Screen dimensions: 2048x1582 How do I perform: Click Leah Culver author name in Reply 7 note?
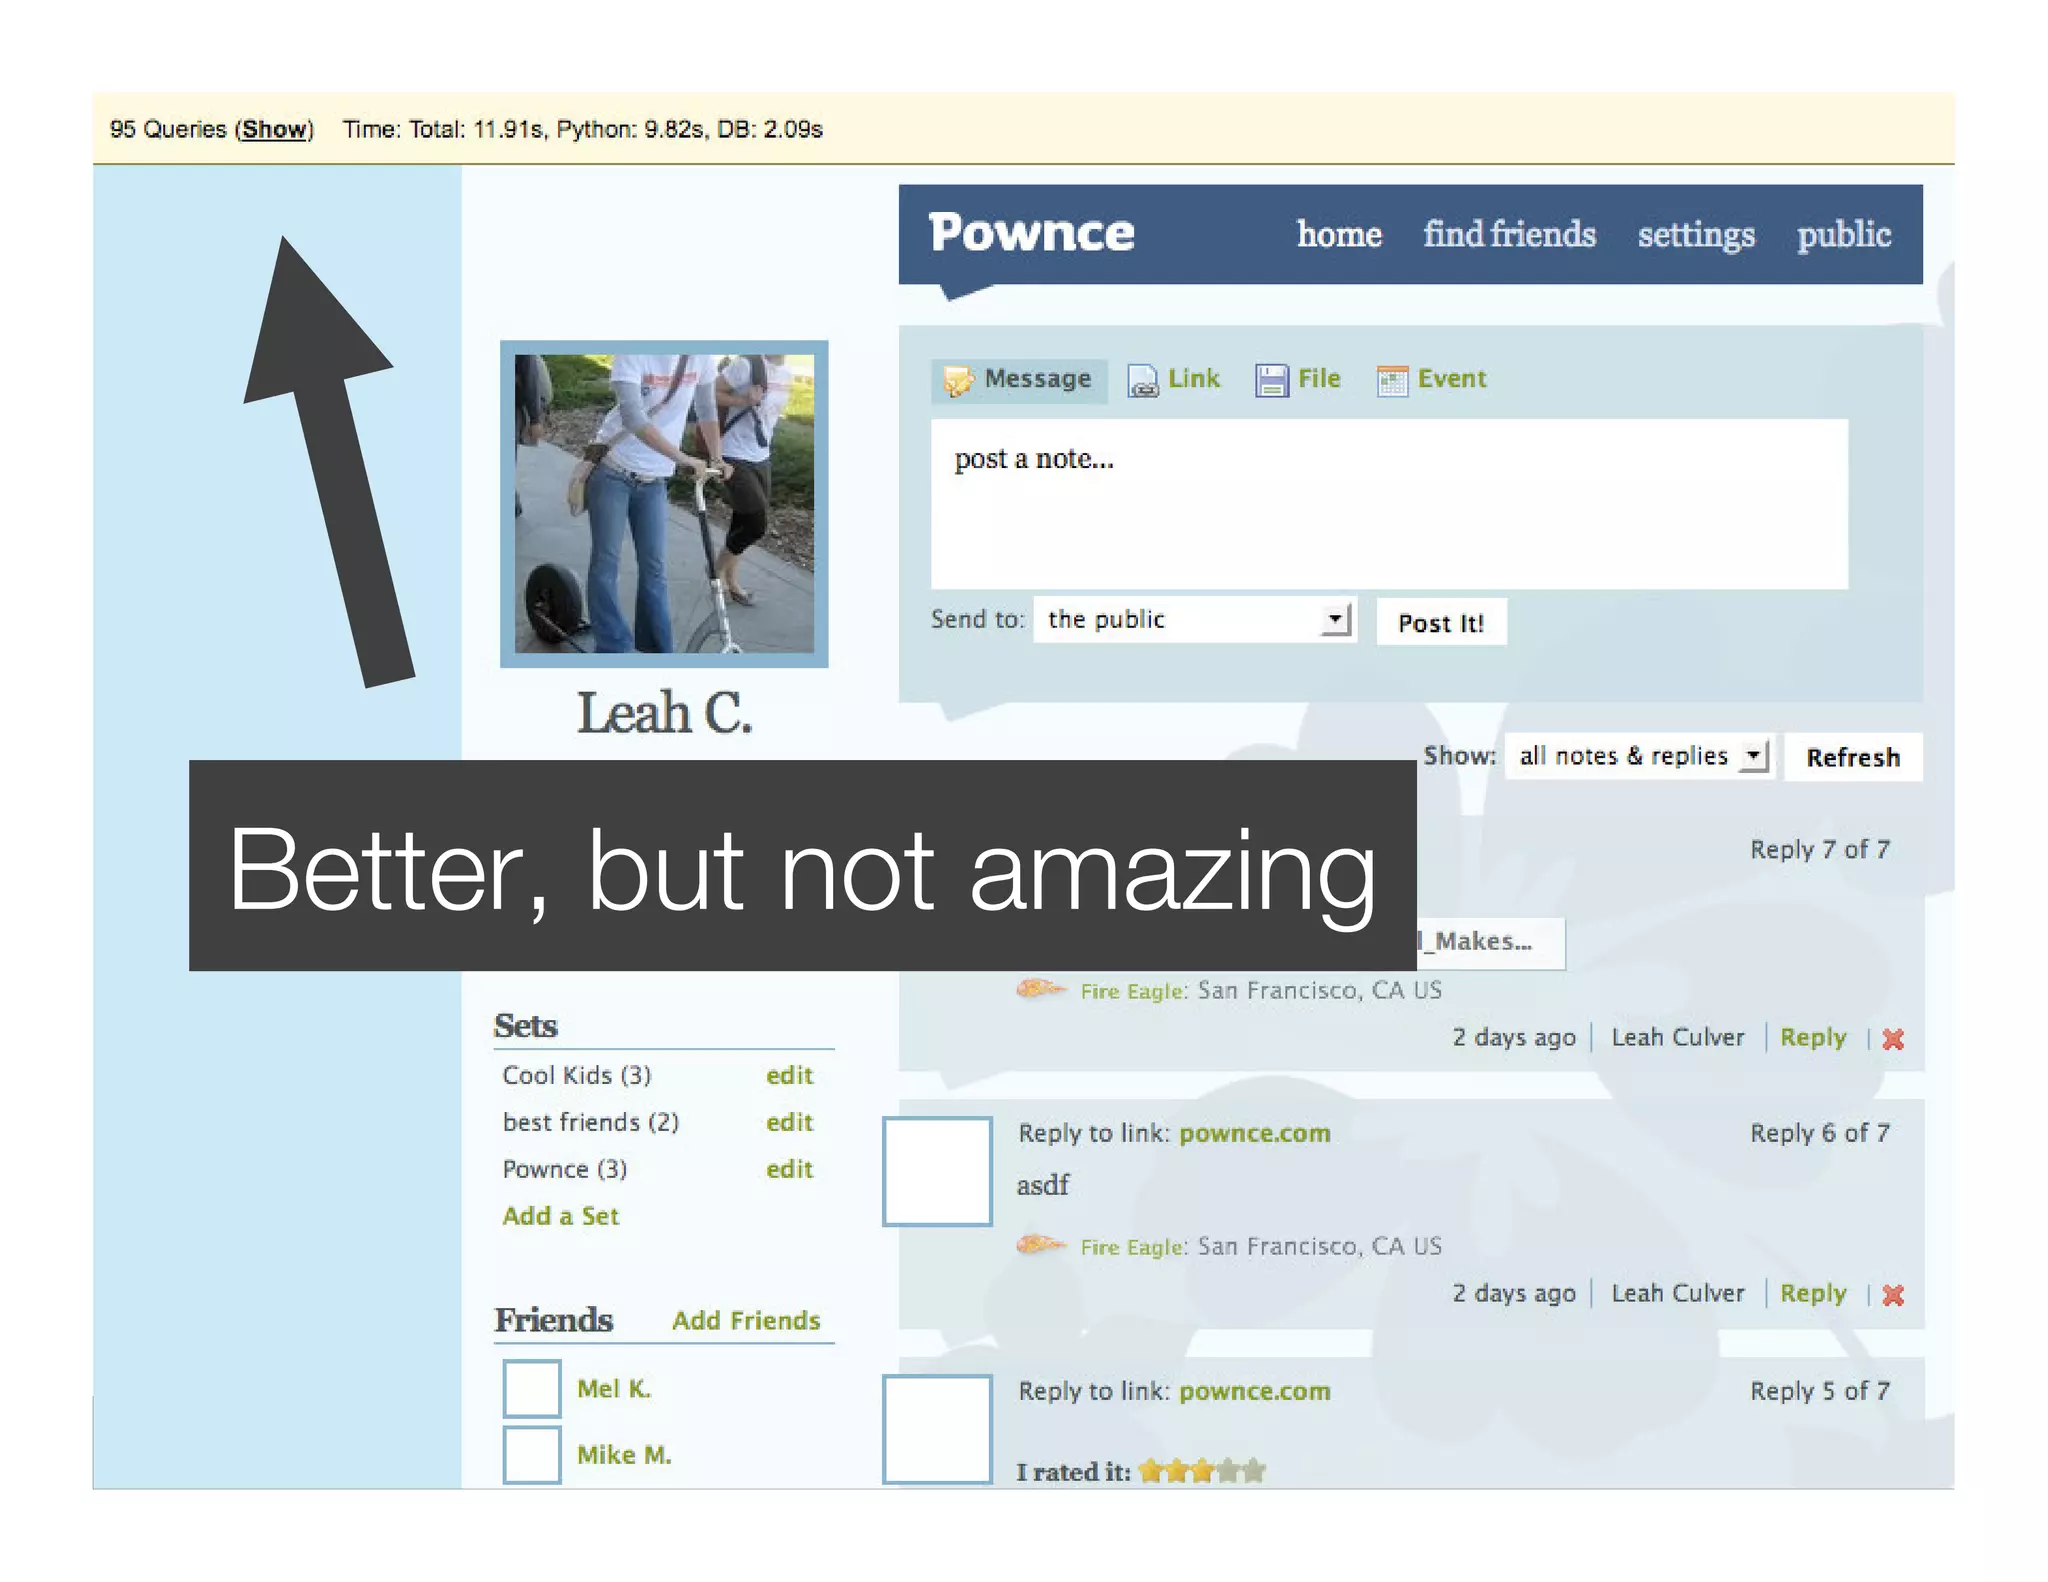pos(1678,1037)
